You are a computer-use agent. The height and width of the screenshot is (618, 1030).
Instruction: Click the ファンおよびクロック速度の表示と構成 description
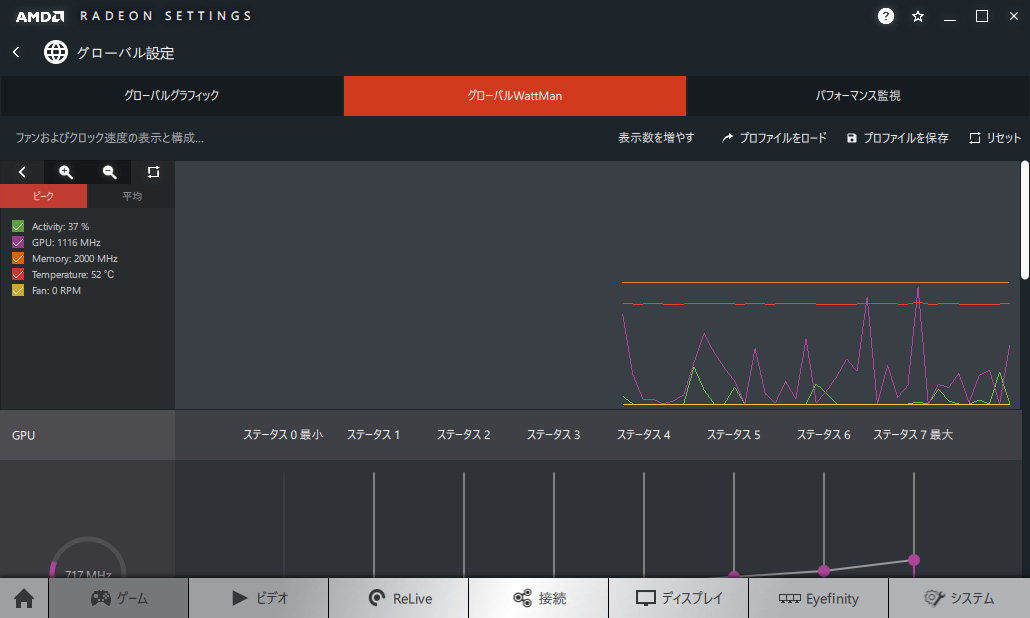[110, 138]
